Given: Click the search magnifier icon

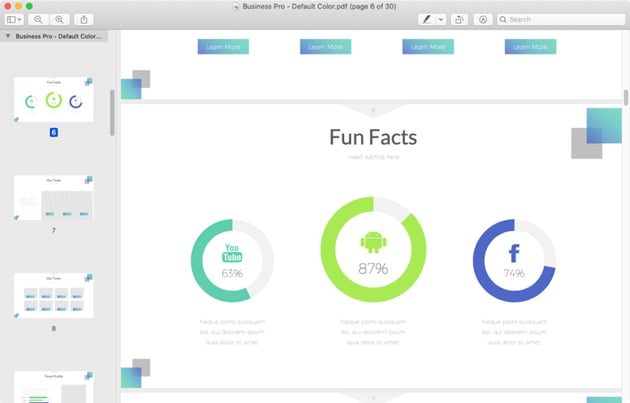Looking at the screenshot, I should point(503,19).
